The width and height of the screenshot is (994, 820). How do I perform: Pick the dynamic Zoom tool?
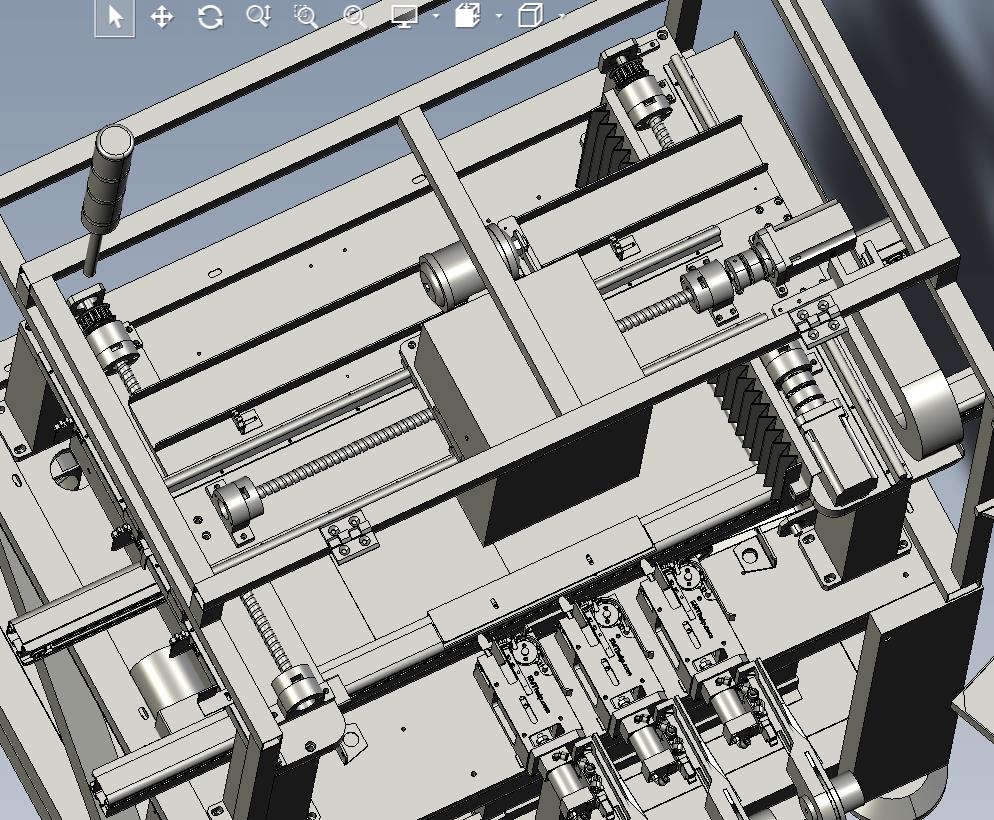259,16
